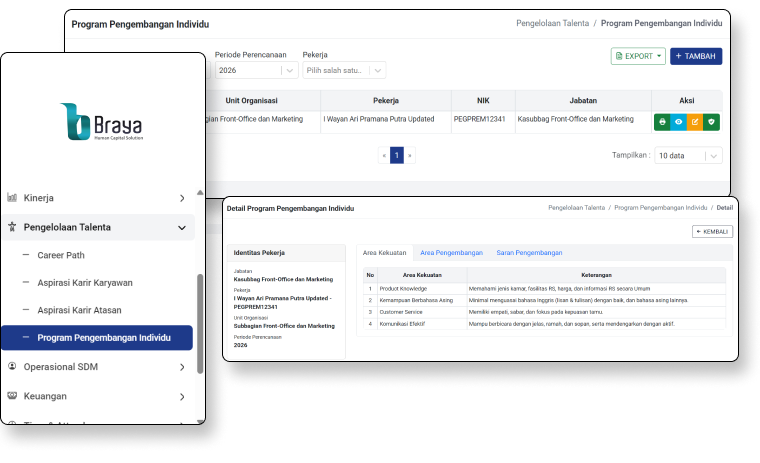Click the Pengelolaan Talenta star-person icon
This screenshot has width=760, height=463.
[x=12, y=227]
